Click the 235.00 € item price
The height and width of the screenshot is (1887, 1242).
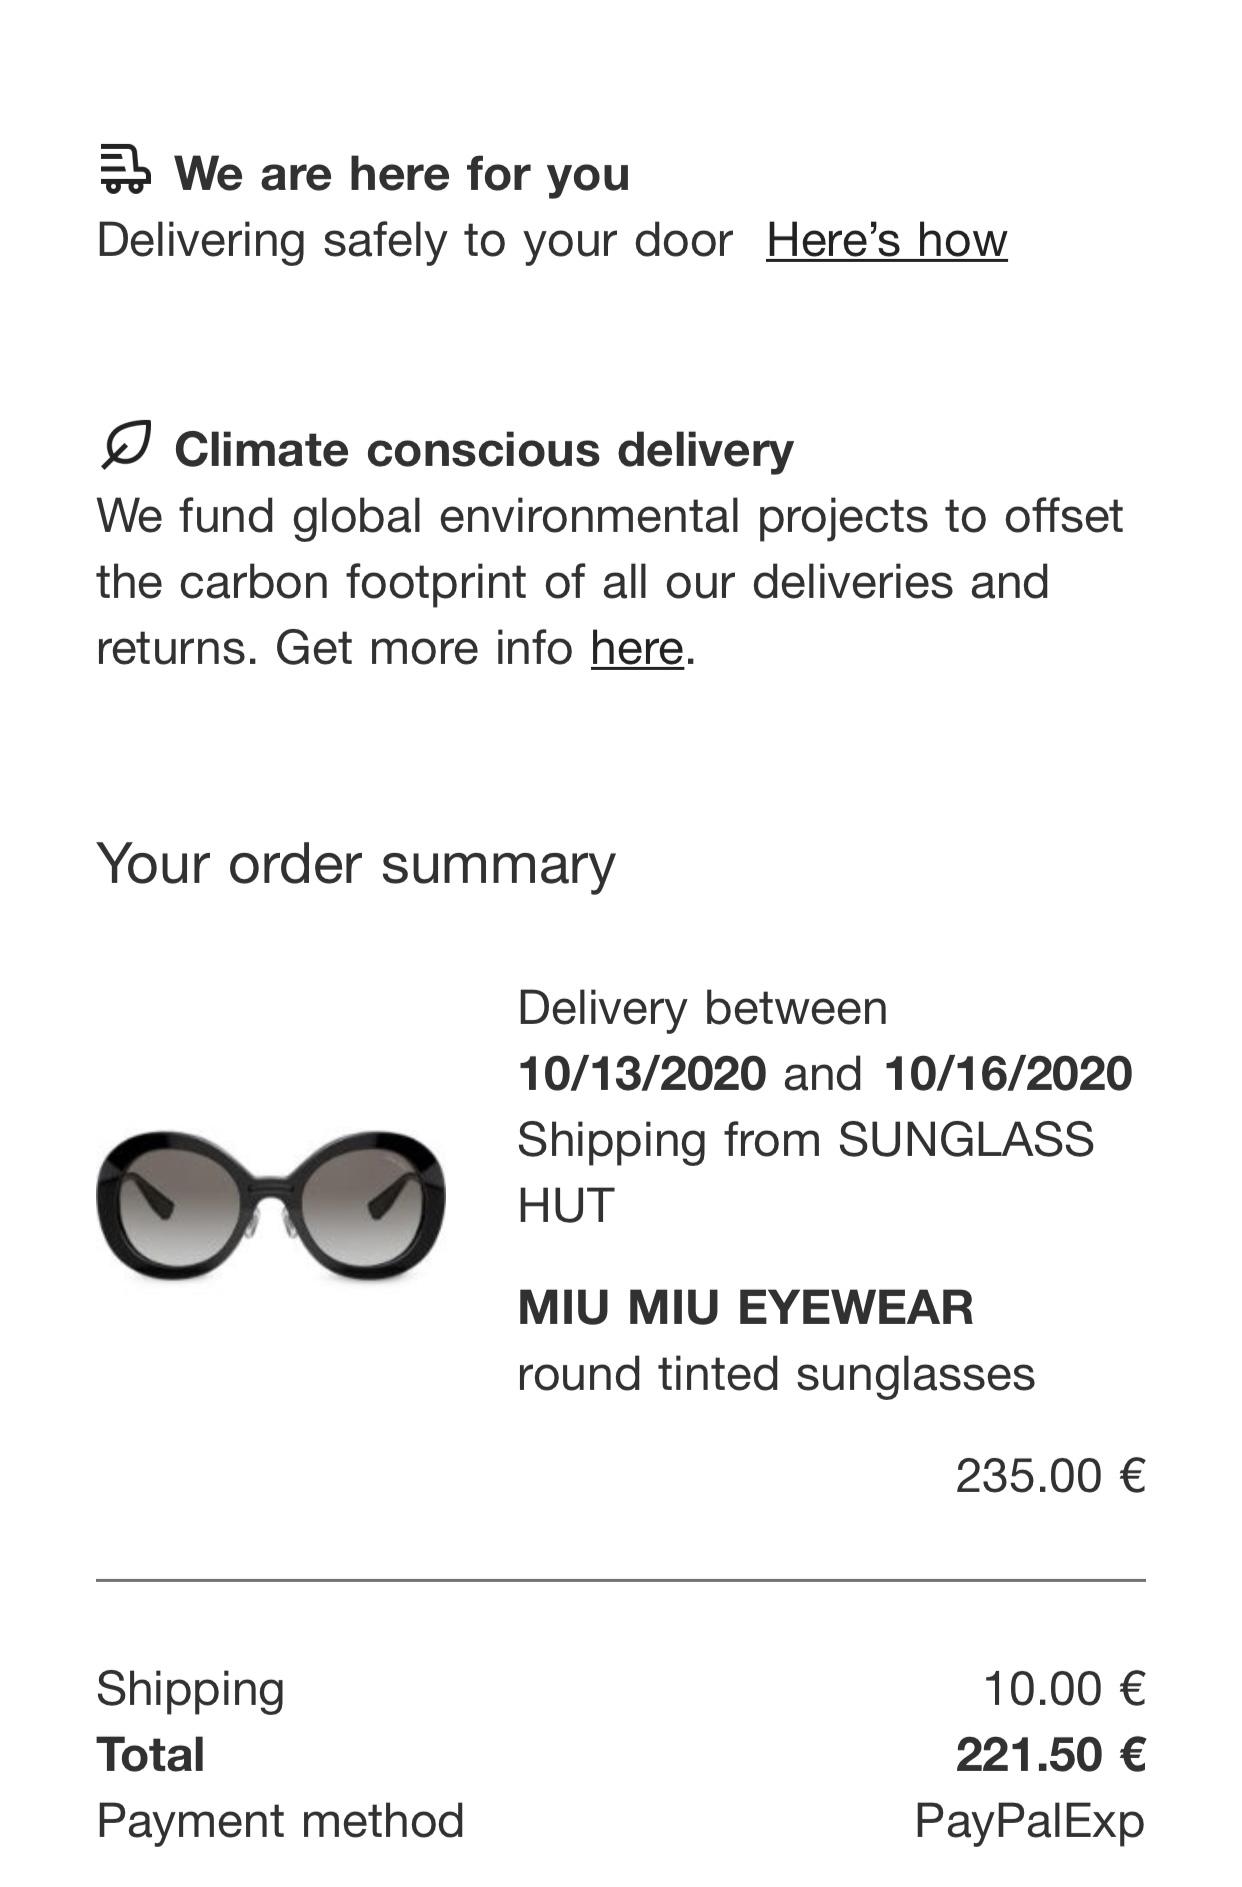tap(1049, 1475)
